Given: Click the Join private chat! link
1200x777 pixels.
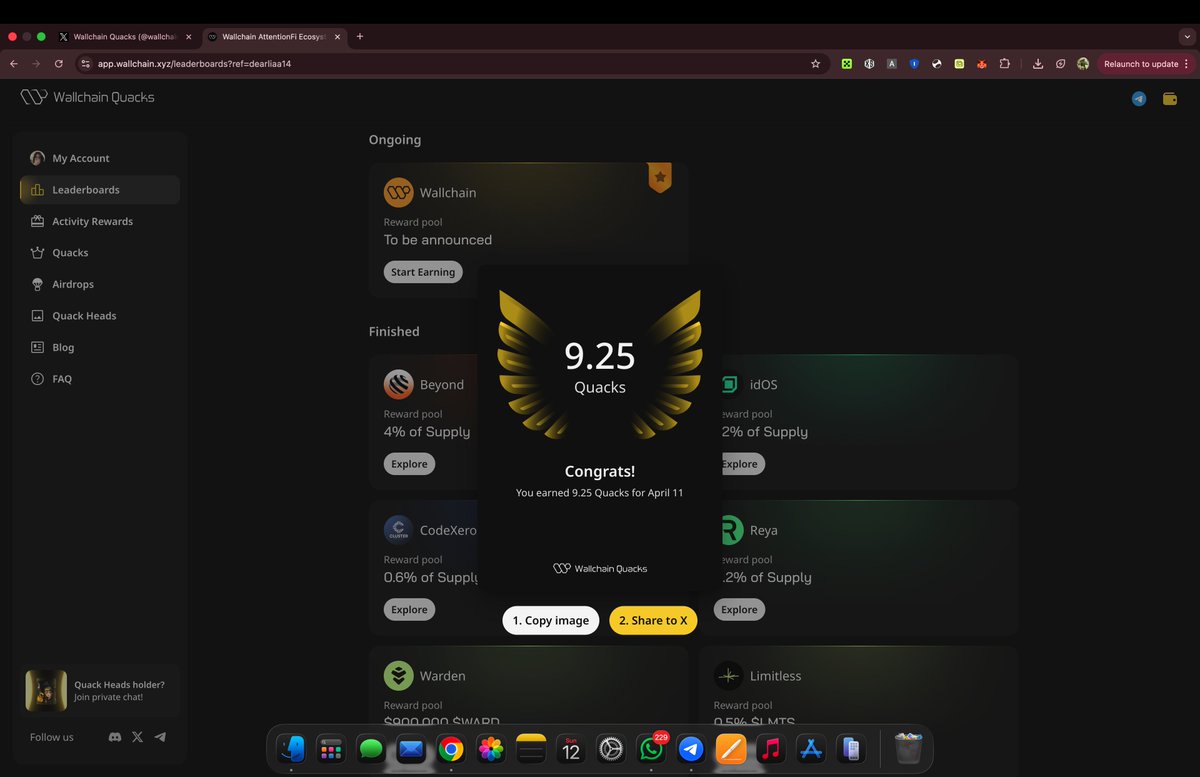Looking at the screenshot, I should pos(108,697).
